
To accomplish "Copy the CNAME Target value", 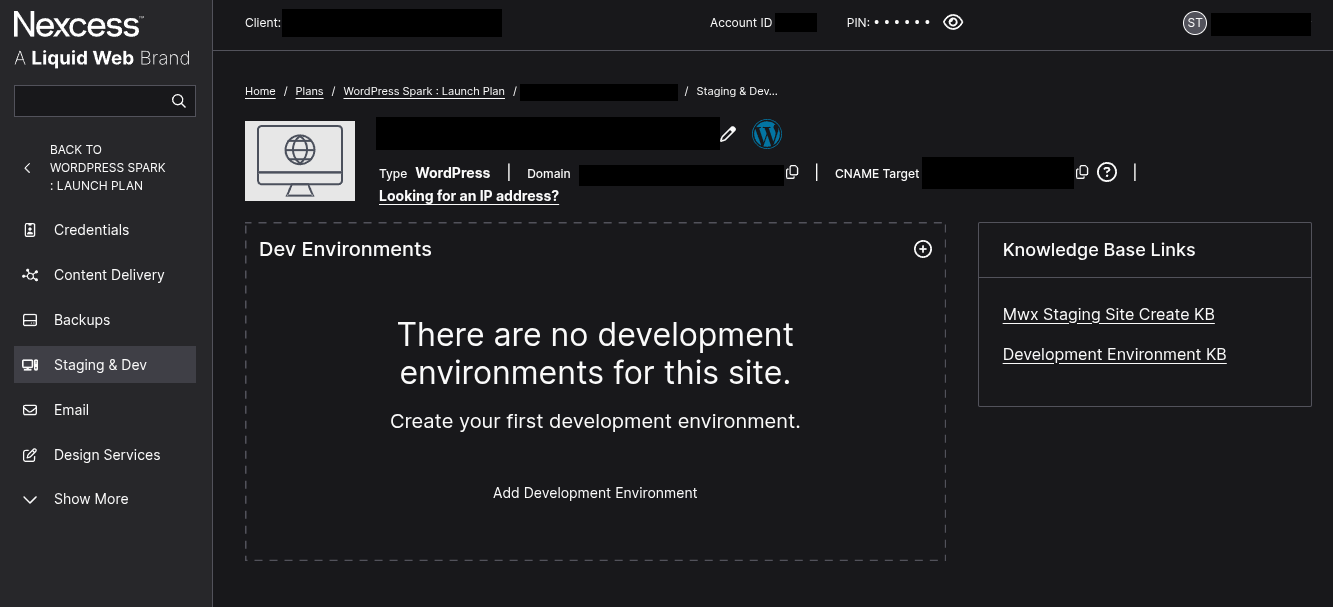I will 1082,172.
